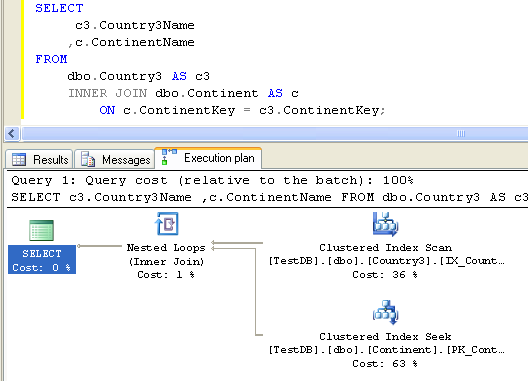Click the Cost: 63 % text
528x381 pixels.
click(x=385, y=363)
